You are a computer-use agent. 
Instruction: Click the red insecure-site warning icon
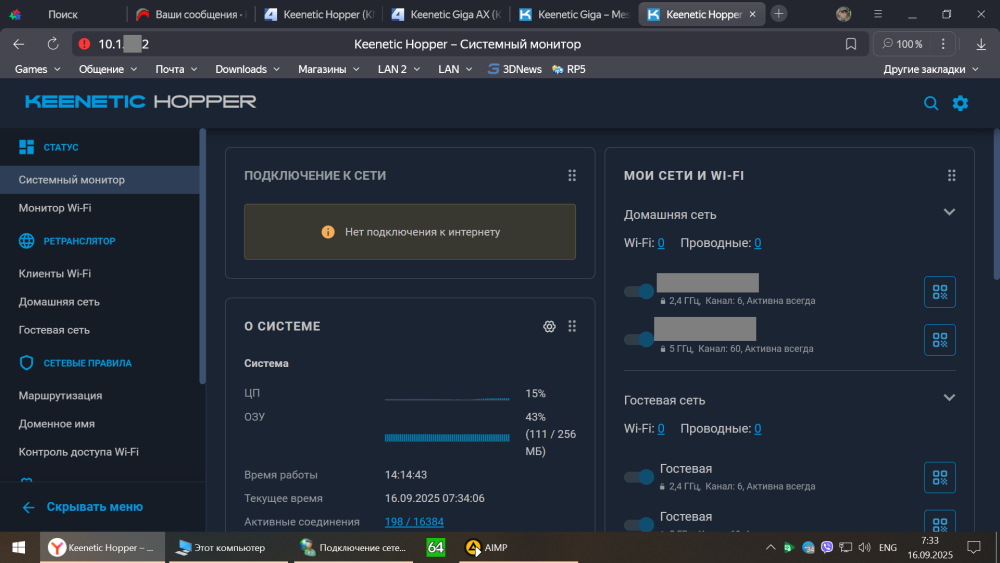[x=84, y=44]
